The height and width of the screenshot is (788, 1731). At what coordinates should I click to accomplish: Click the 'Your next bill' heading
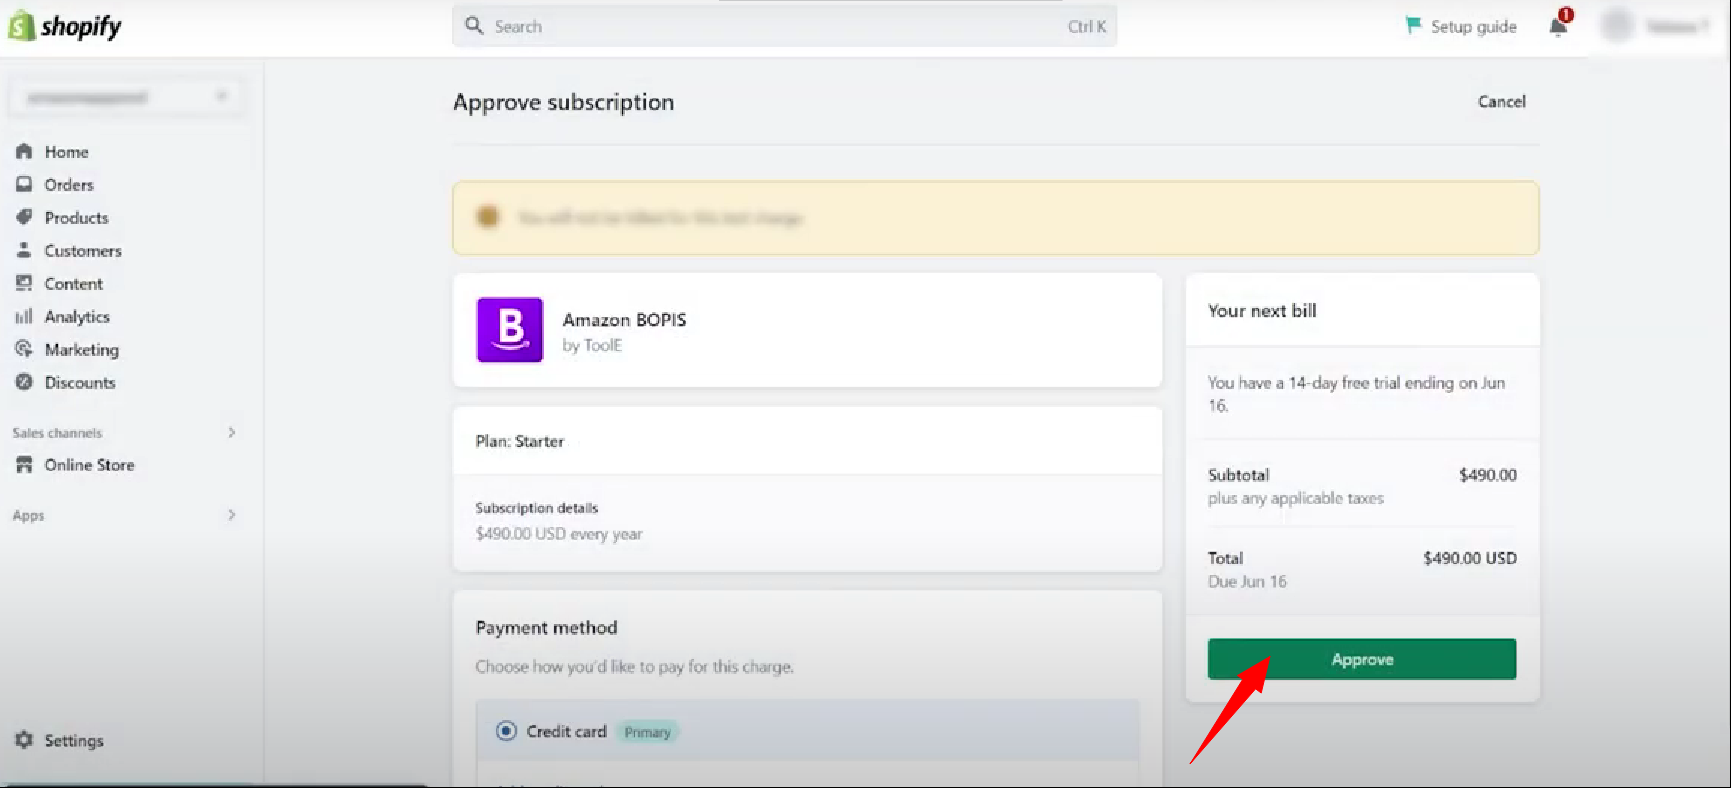pos(1262,311)
